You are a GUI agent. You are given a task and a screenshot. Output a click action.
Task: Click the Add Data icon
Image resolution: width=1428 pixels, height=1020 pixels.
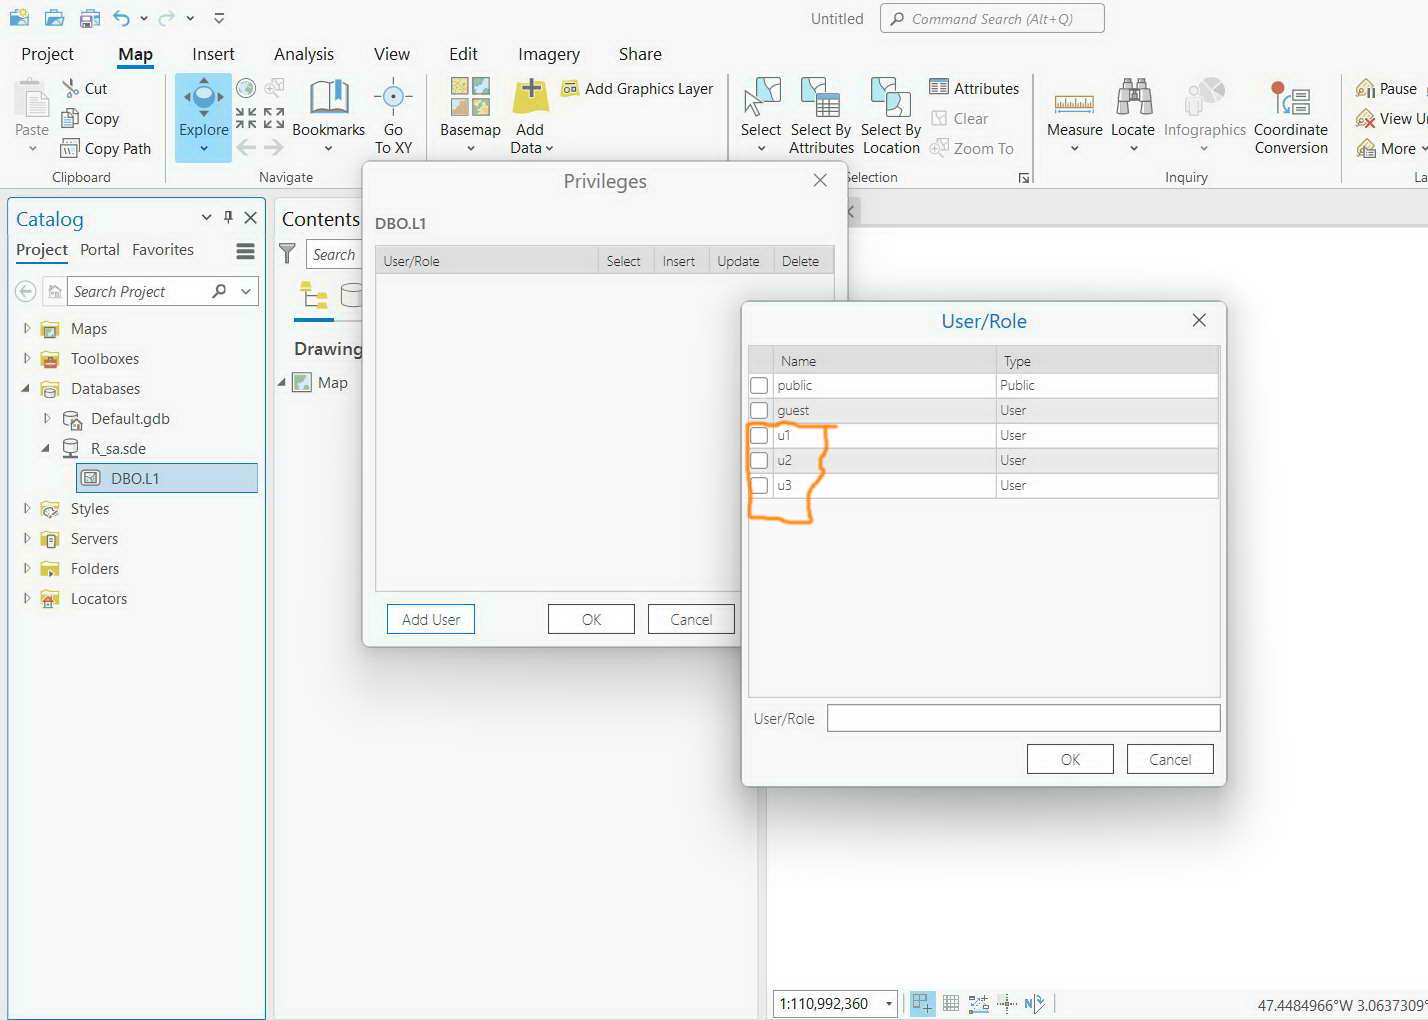pyautogui.click(x=530, y=97)
